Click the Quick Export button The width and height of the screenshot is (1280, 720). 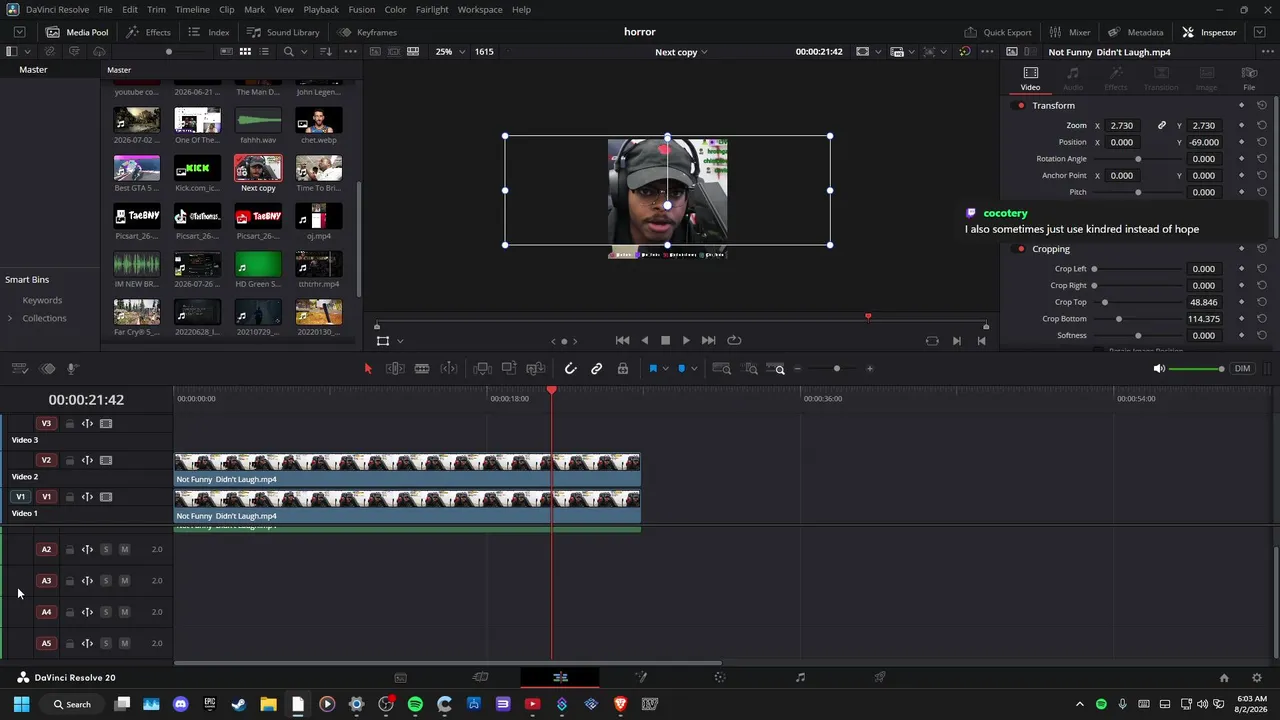point(997,32)
